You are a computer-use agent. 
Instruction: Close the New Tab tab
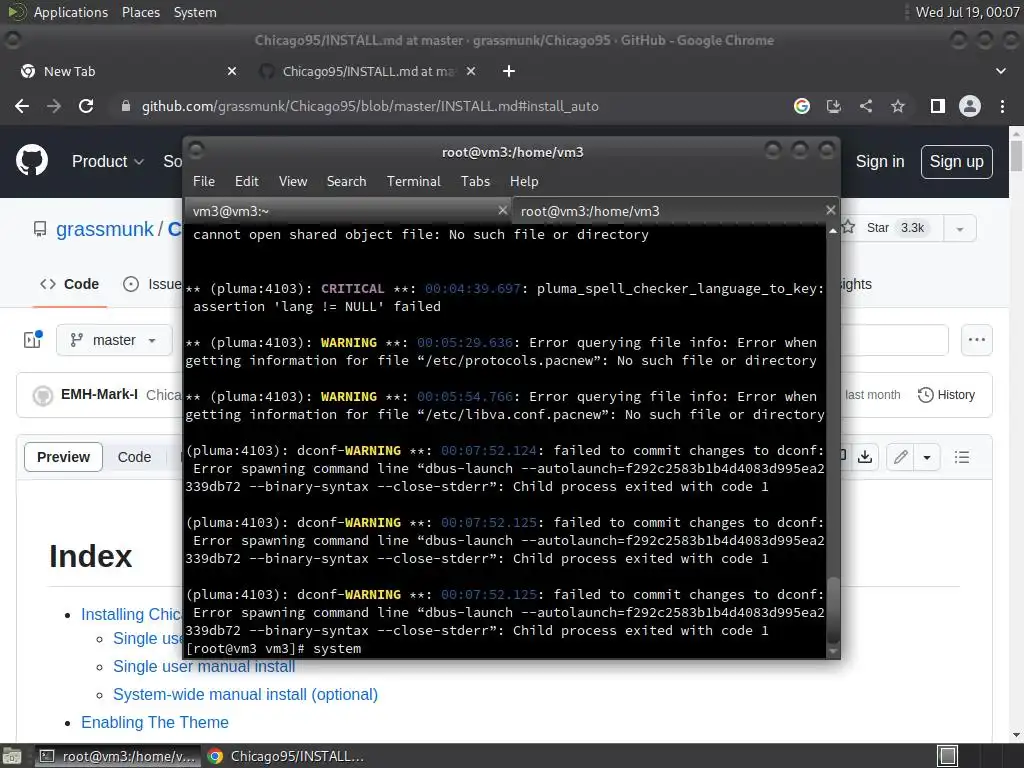(x=232, y=71)
